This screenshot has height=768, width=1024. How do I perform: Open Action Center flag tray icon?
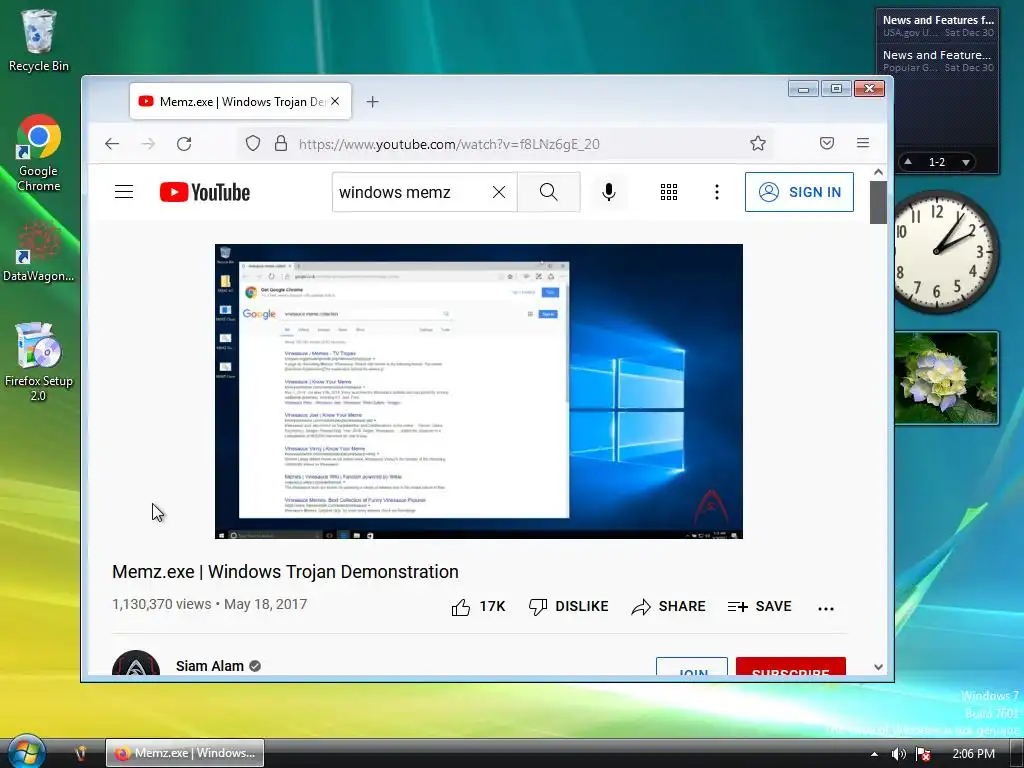(x=923, y=754)
